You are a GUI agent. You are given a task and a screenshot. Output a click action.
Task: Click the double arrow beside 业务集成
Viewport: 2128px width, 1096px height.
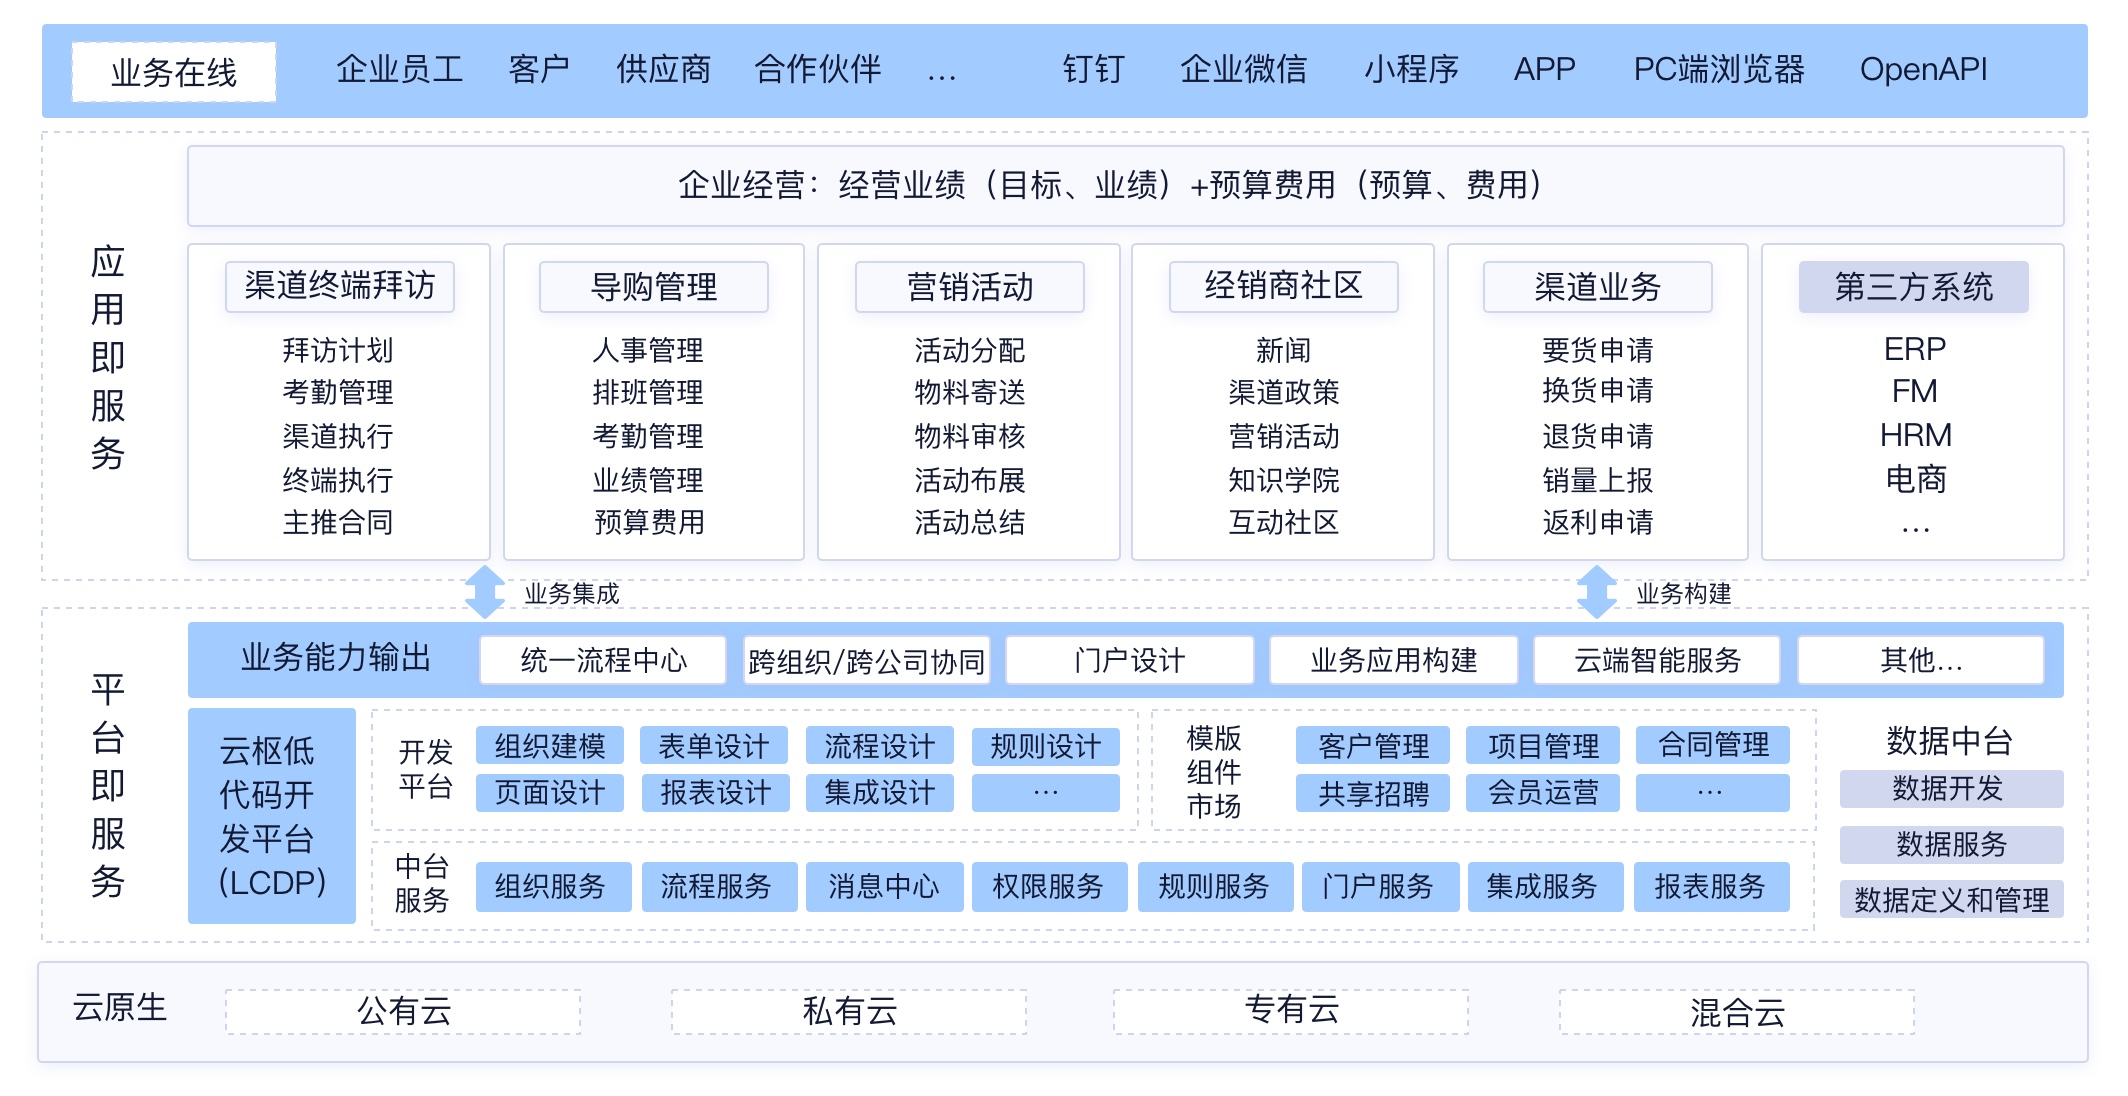coord(485,592)
